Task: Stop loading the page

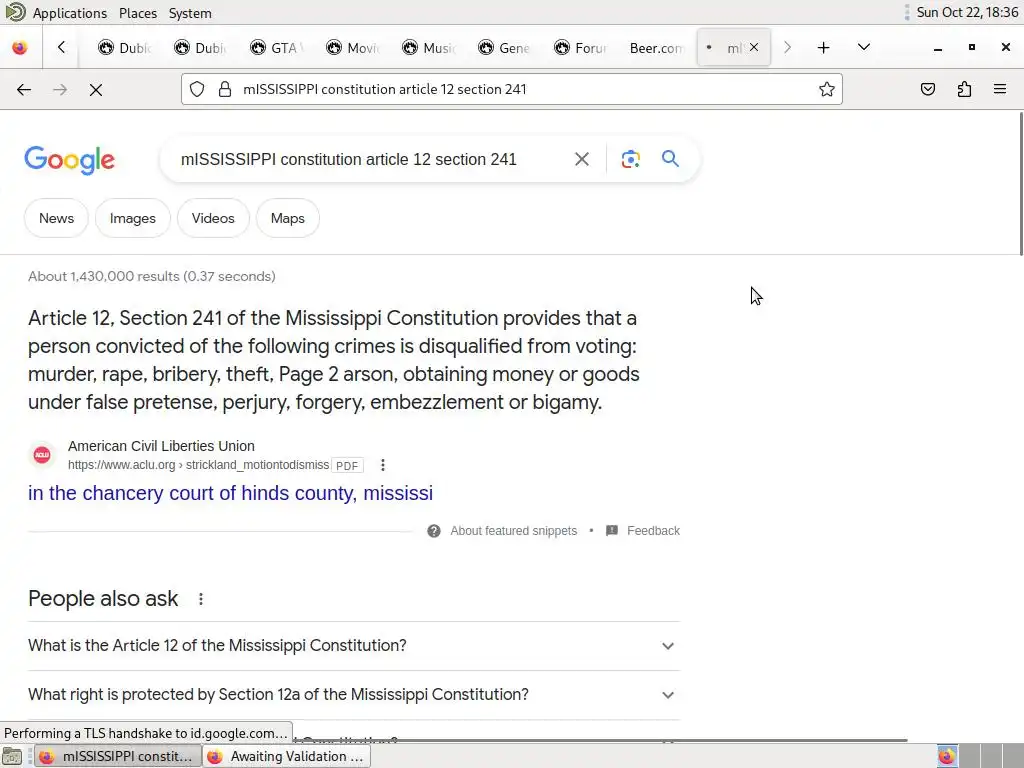Action: tap(96, 89)
